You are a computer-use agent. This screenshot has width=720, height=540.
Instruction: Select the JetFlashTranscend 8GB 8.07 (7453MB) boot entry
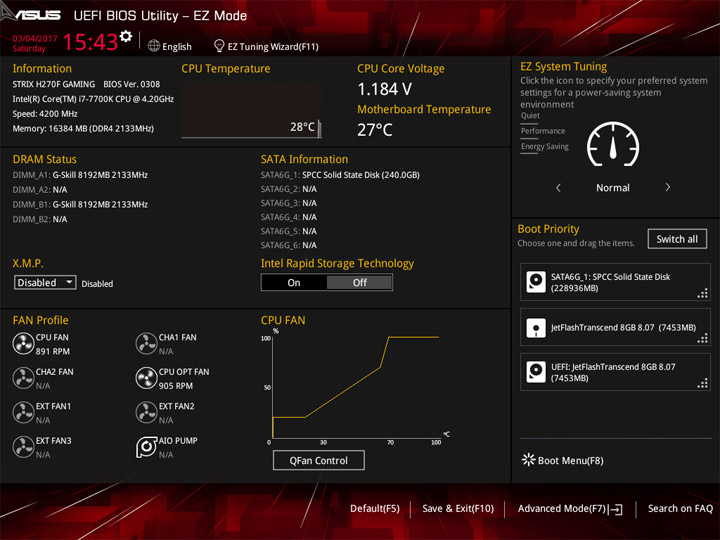[615, 327]
